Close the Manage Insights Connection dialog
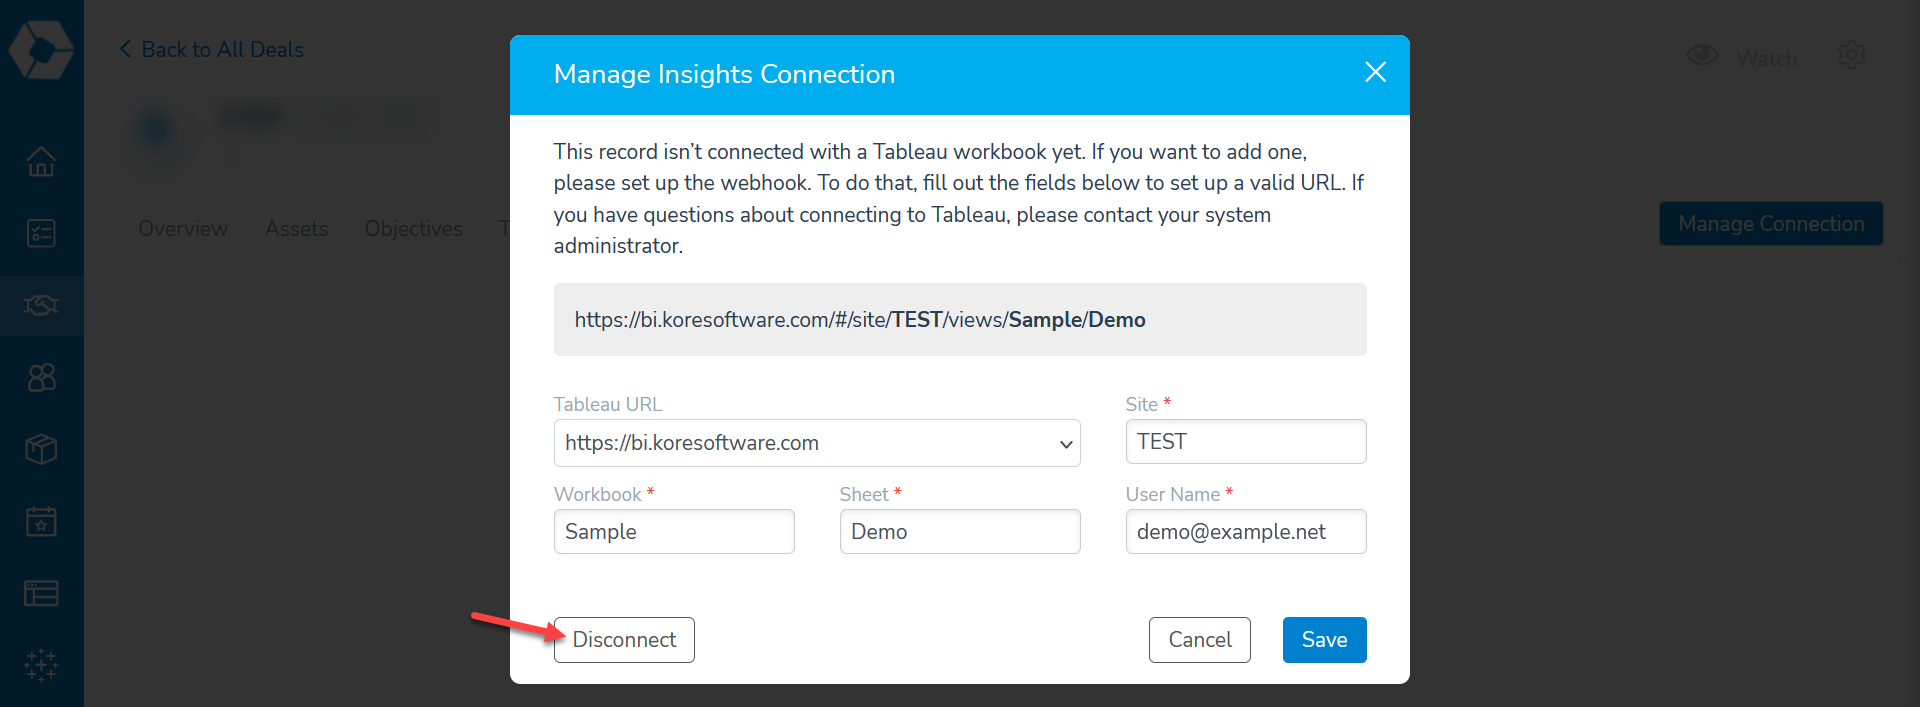This screenshot has height=707, width=1920. (1375, 72)
